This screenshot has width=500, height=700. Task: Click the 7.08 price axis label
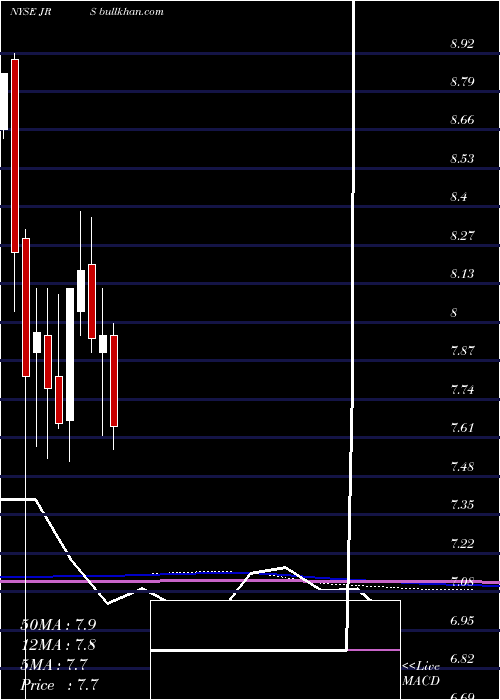point(462,582)
